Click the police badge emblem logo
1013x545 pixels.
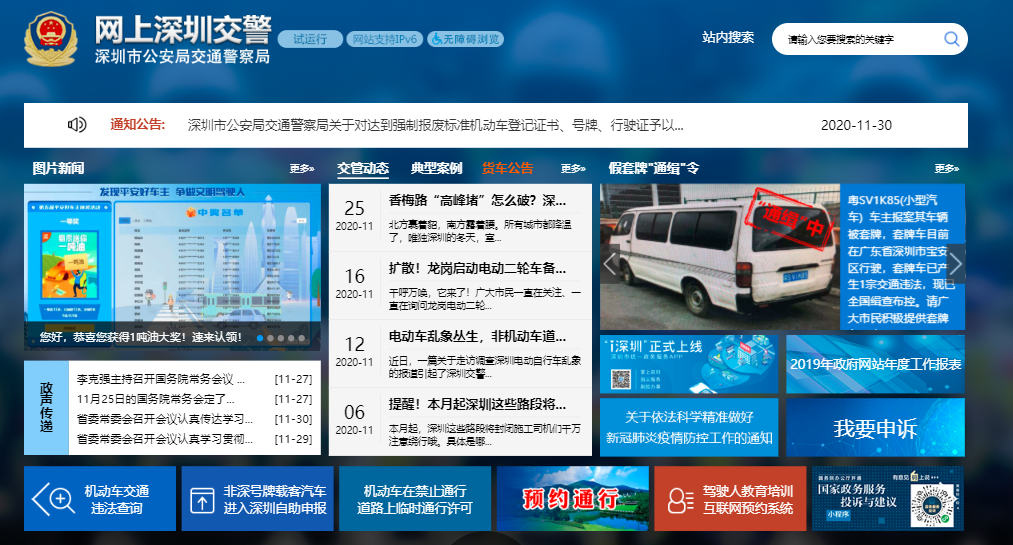tap(50, 39)
